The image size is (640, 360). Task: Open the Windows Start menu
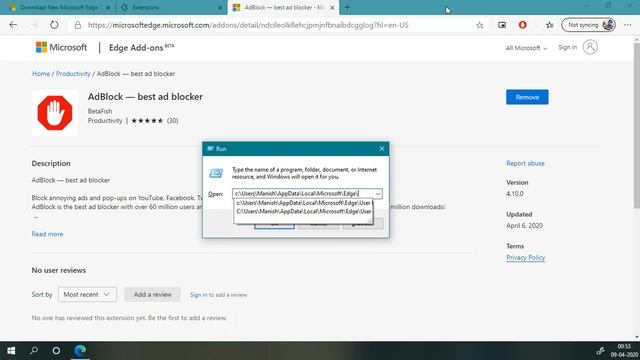pyautogui.click(x=11, y=351)
